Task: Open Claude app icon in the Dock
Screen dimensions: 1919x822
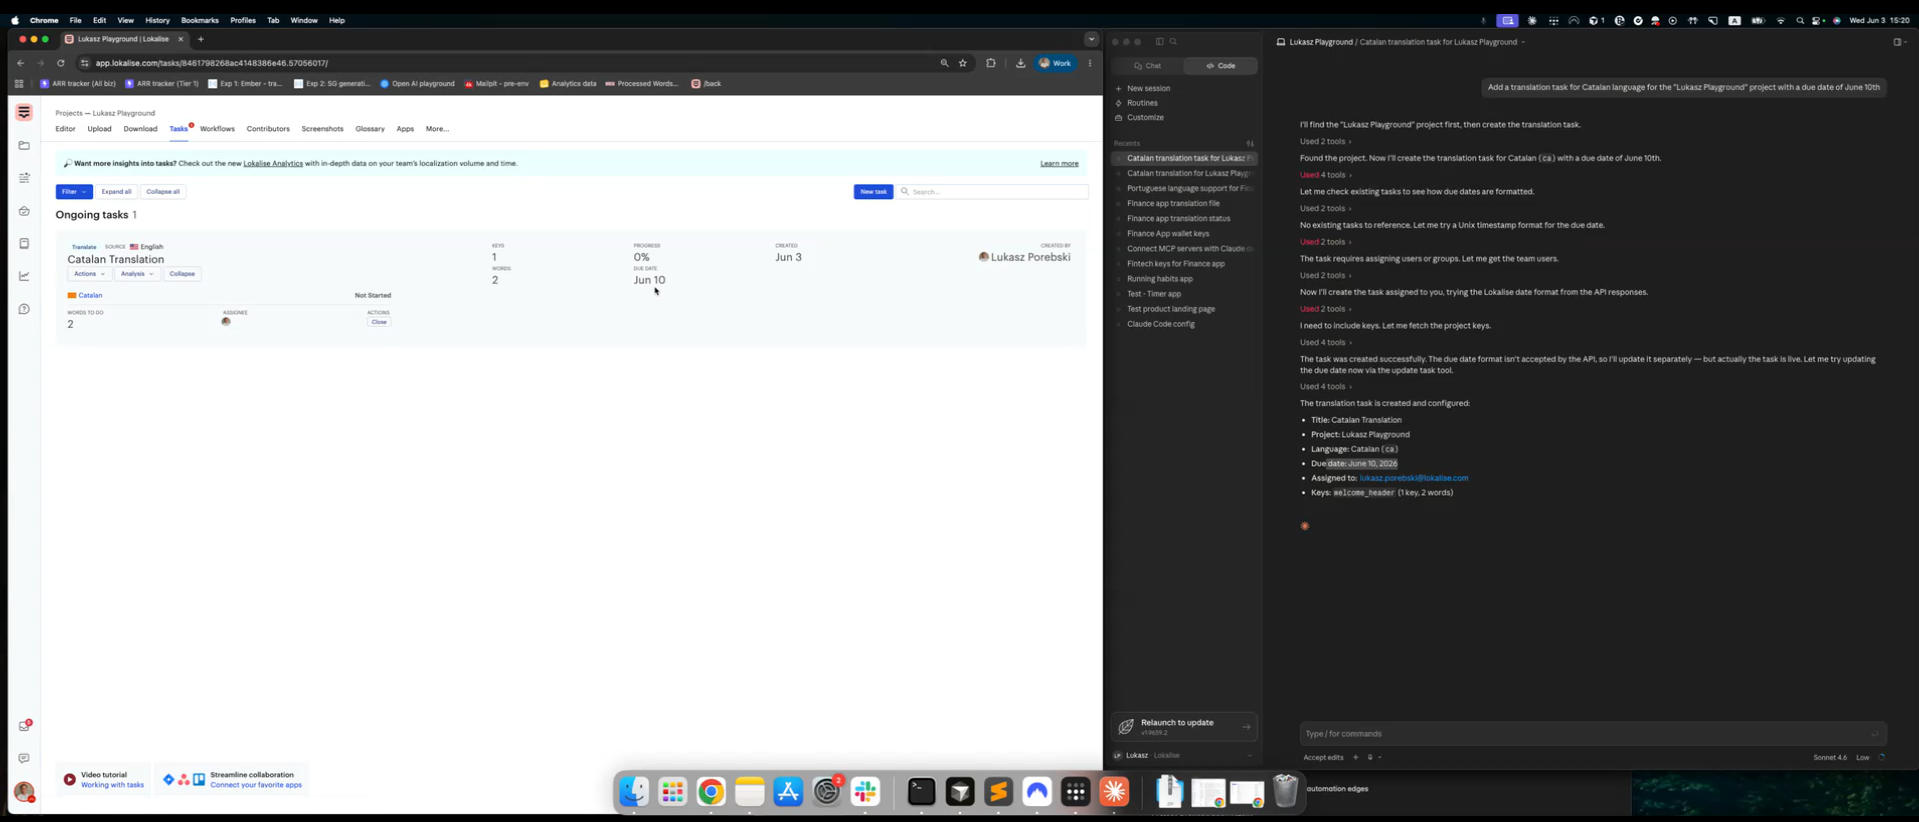Action: click(x=1114, y=792)
